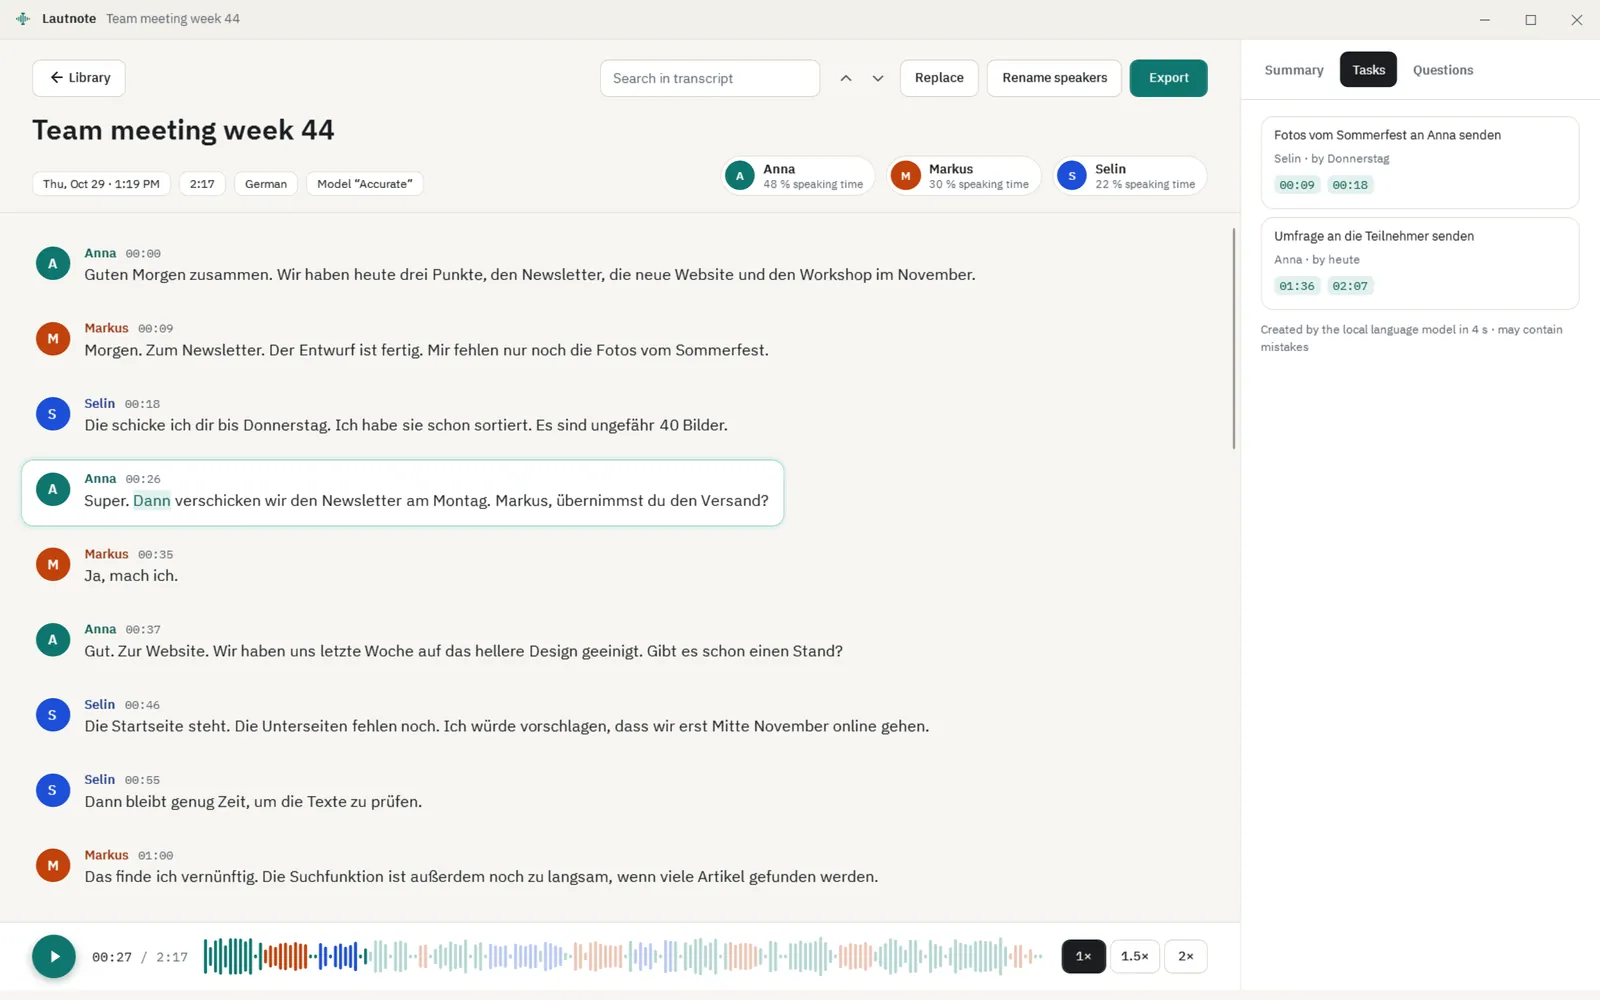Screen dimensions: 1600x1000
Task: Click Anna's avatar at 00:26
Action: coord(53,489)
